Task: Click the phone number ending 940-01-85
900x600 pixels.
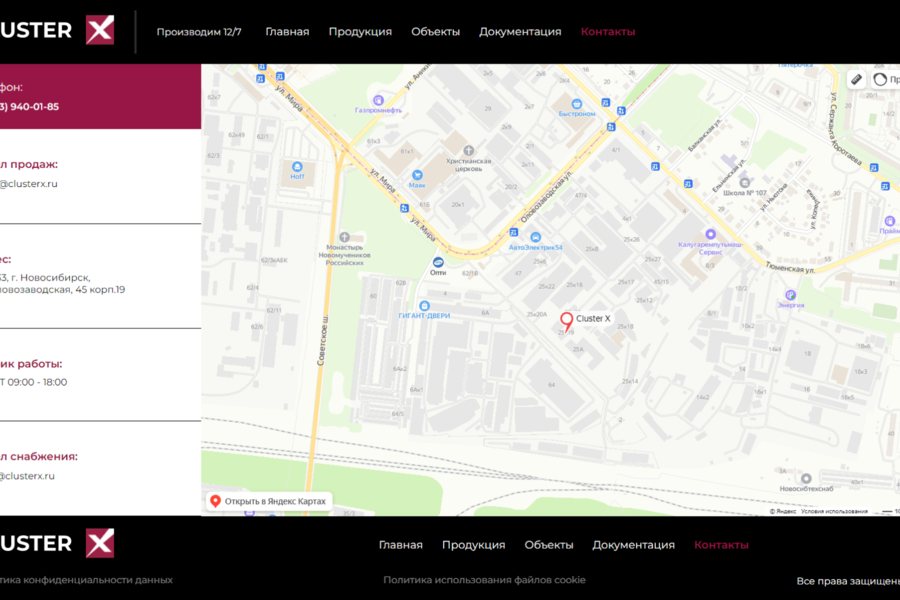Action: (29, 107)
